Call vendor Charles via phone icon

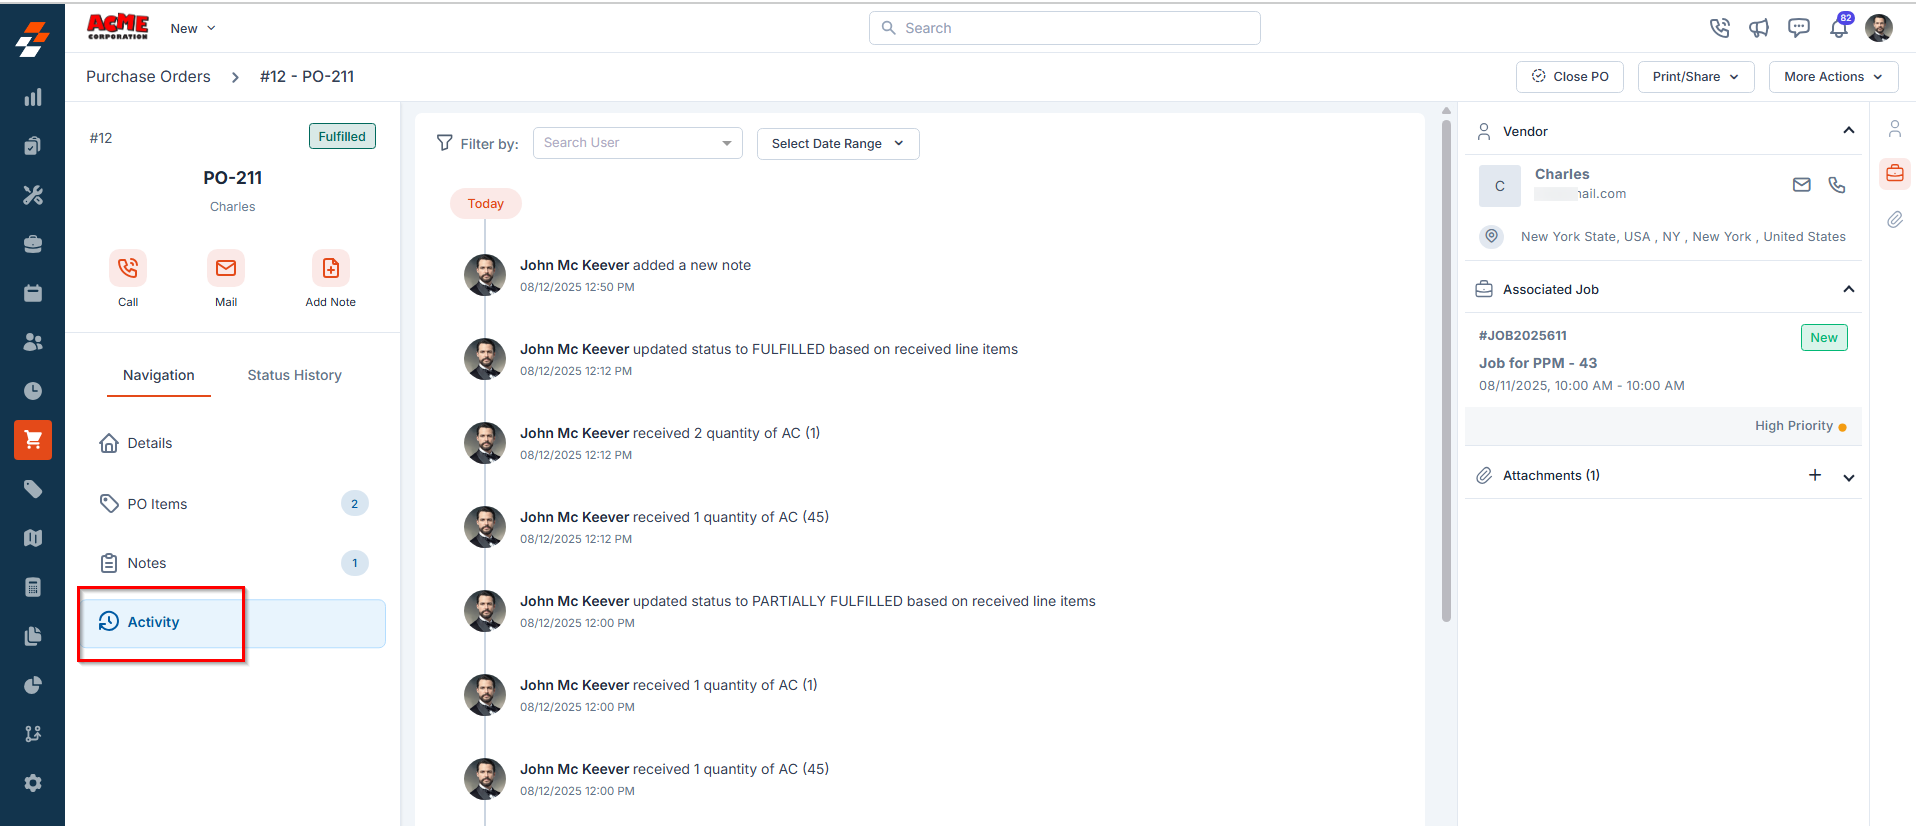(x=1837, y=185)
